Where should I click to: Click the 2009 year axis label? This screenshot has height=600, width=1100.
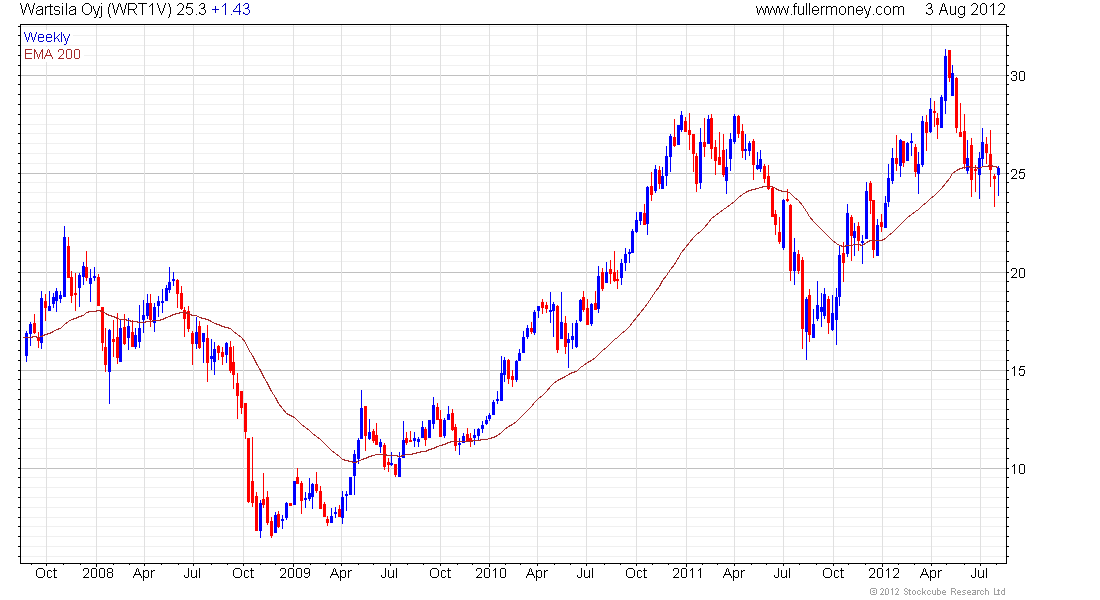click(x=295, y=573)
